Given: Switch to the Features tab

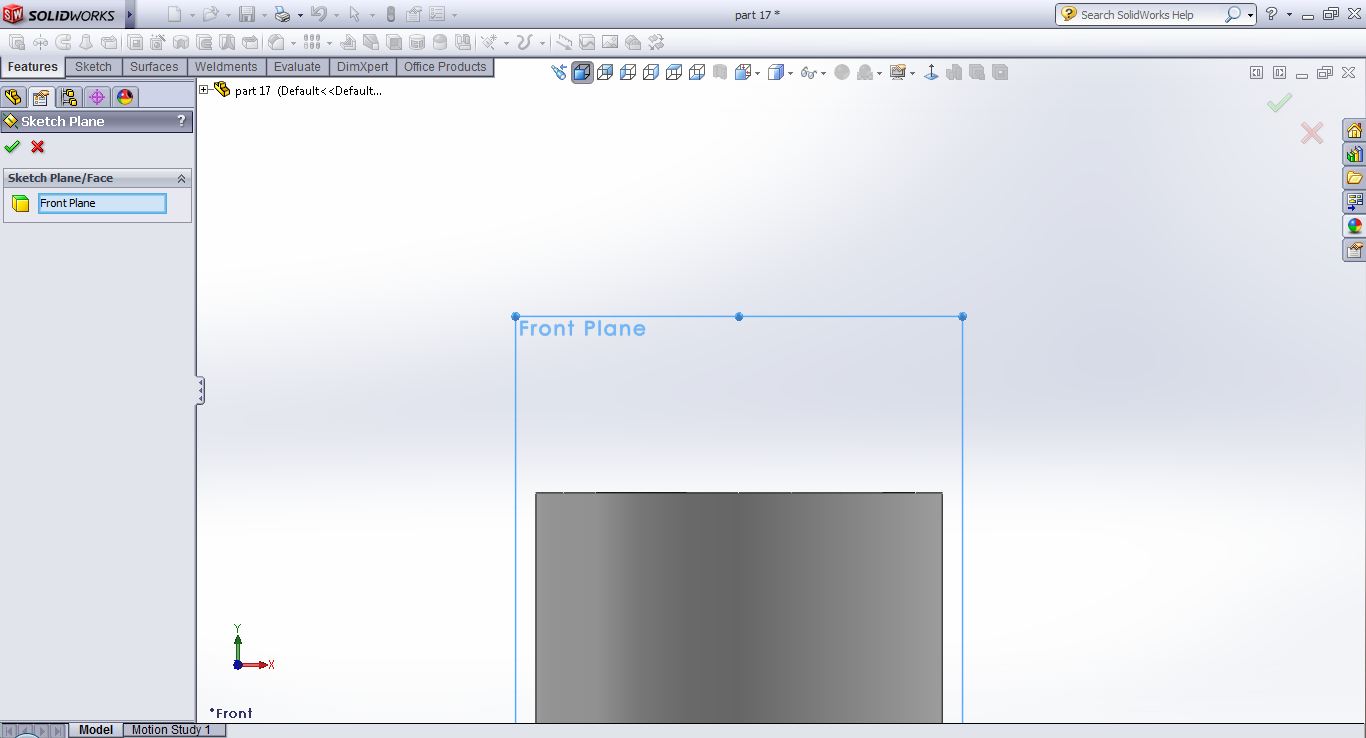Looking at the screenshot, I should coord(33,67).
